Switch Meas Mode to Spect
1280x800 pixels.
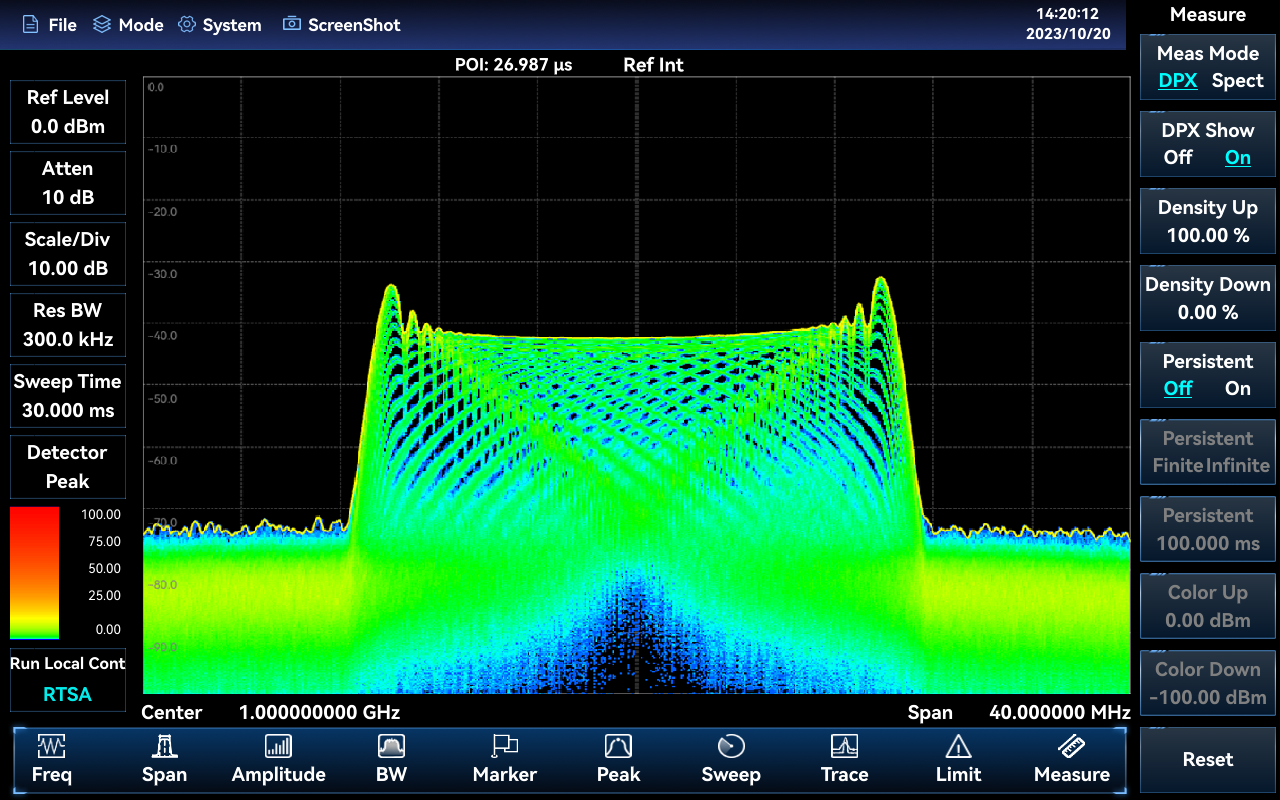pos(1237,81)
